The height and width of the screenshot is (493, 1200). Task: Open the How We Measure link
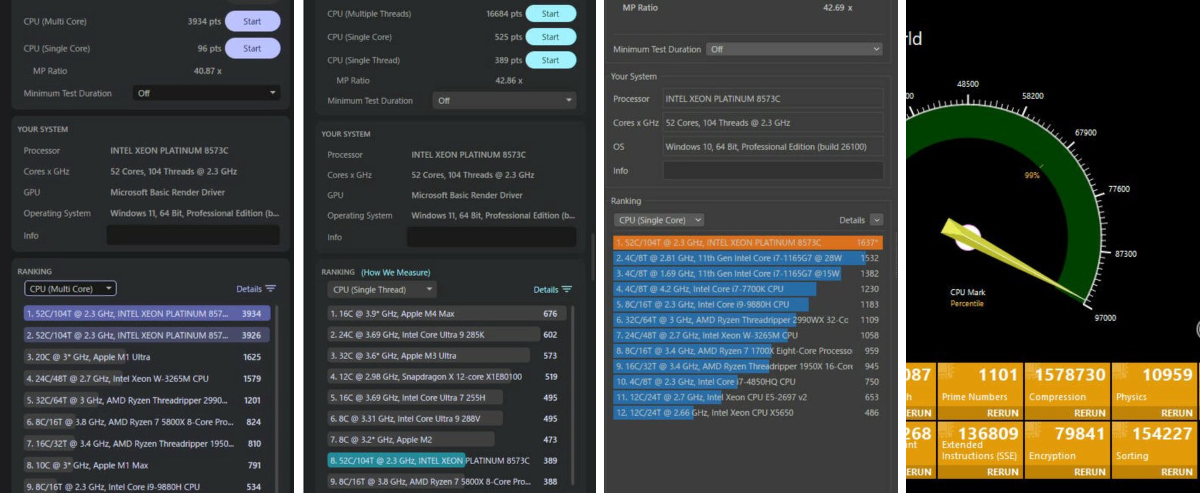click(396, 272)
